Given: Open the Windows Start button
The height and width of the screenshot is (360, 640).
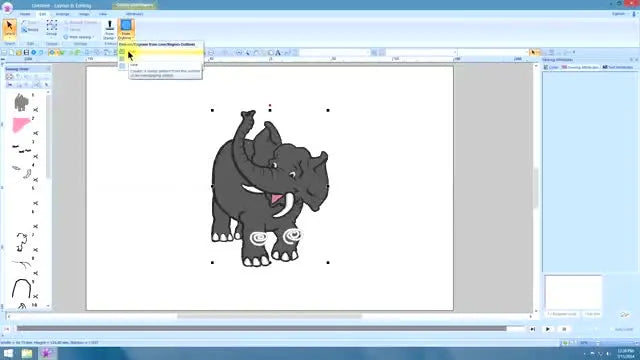Looking at the screenshot, I should pos(8,353).
